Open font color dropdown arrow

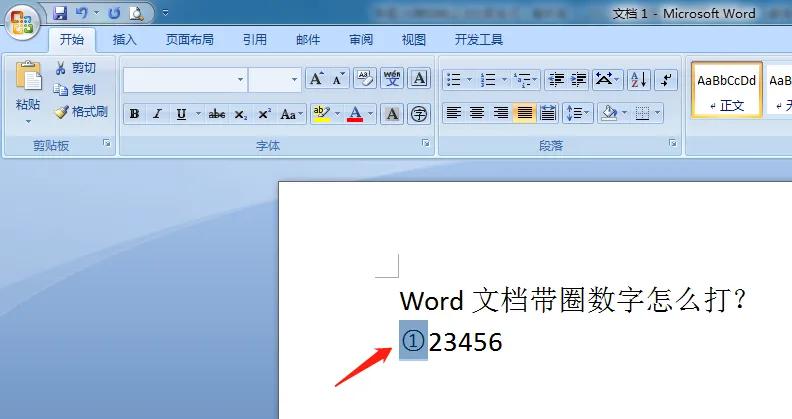coord(371,114)
